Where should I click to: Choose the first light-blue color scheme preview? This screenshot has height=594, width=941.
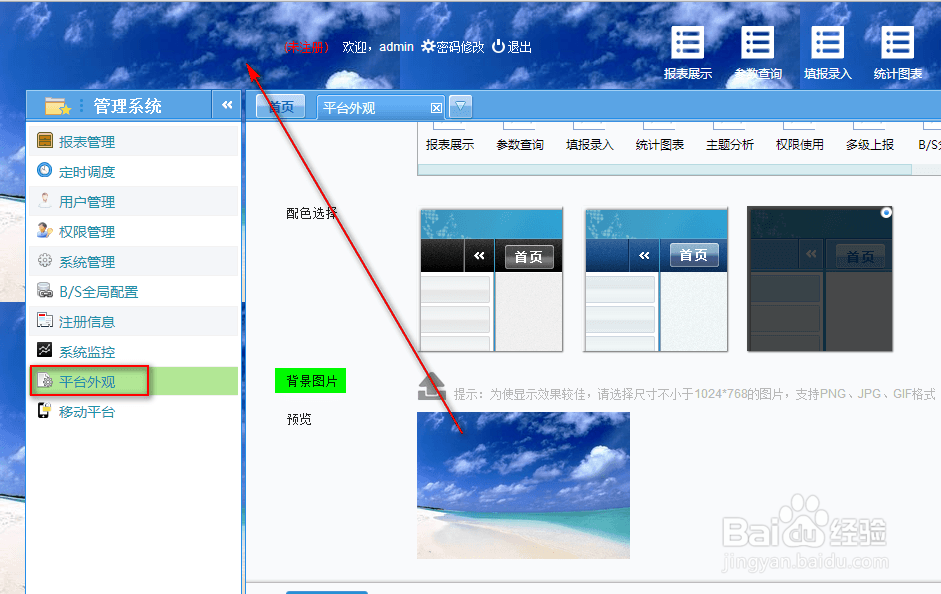(491, 278)
